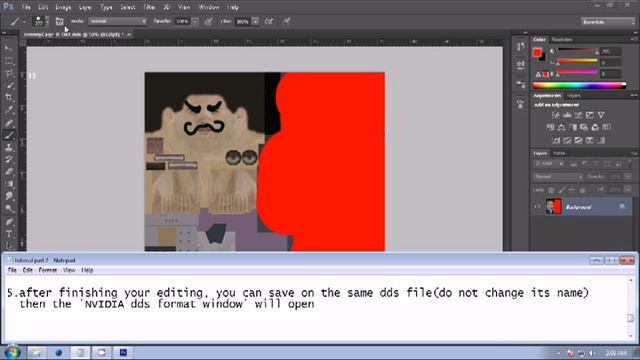Viewport: 640px width, 360px height.
Task: Switch to the Styles tab
Action: [574, 96]
